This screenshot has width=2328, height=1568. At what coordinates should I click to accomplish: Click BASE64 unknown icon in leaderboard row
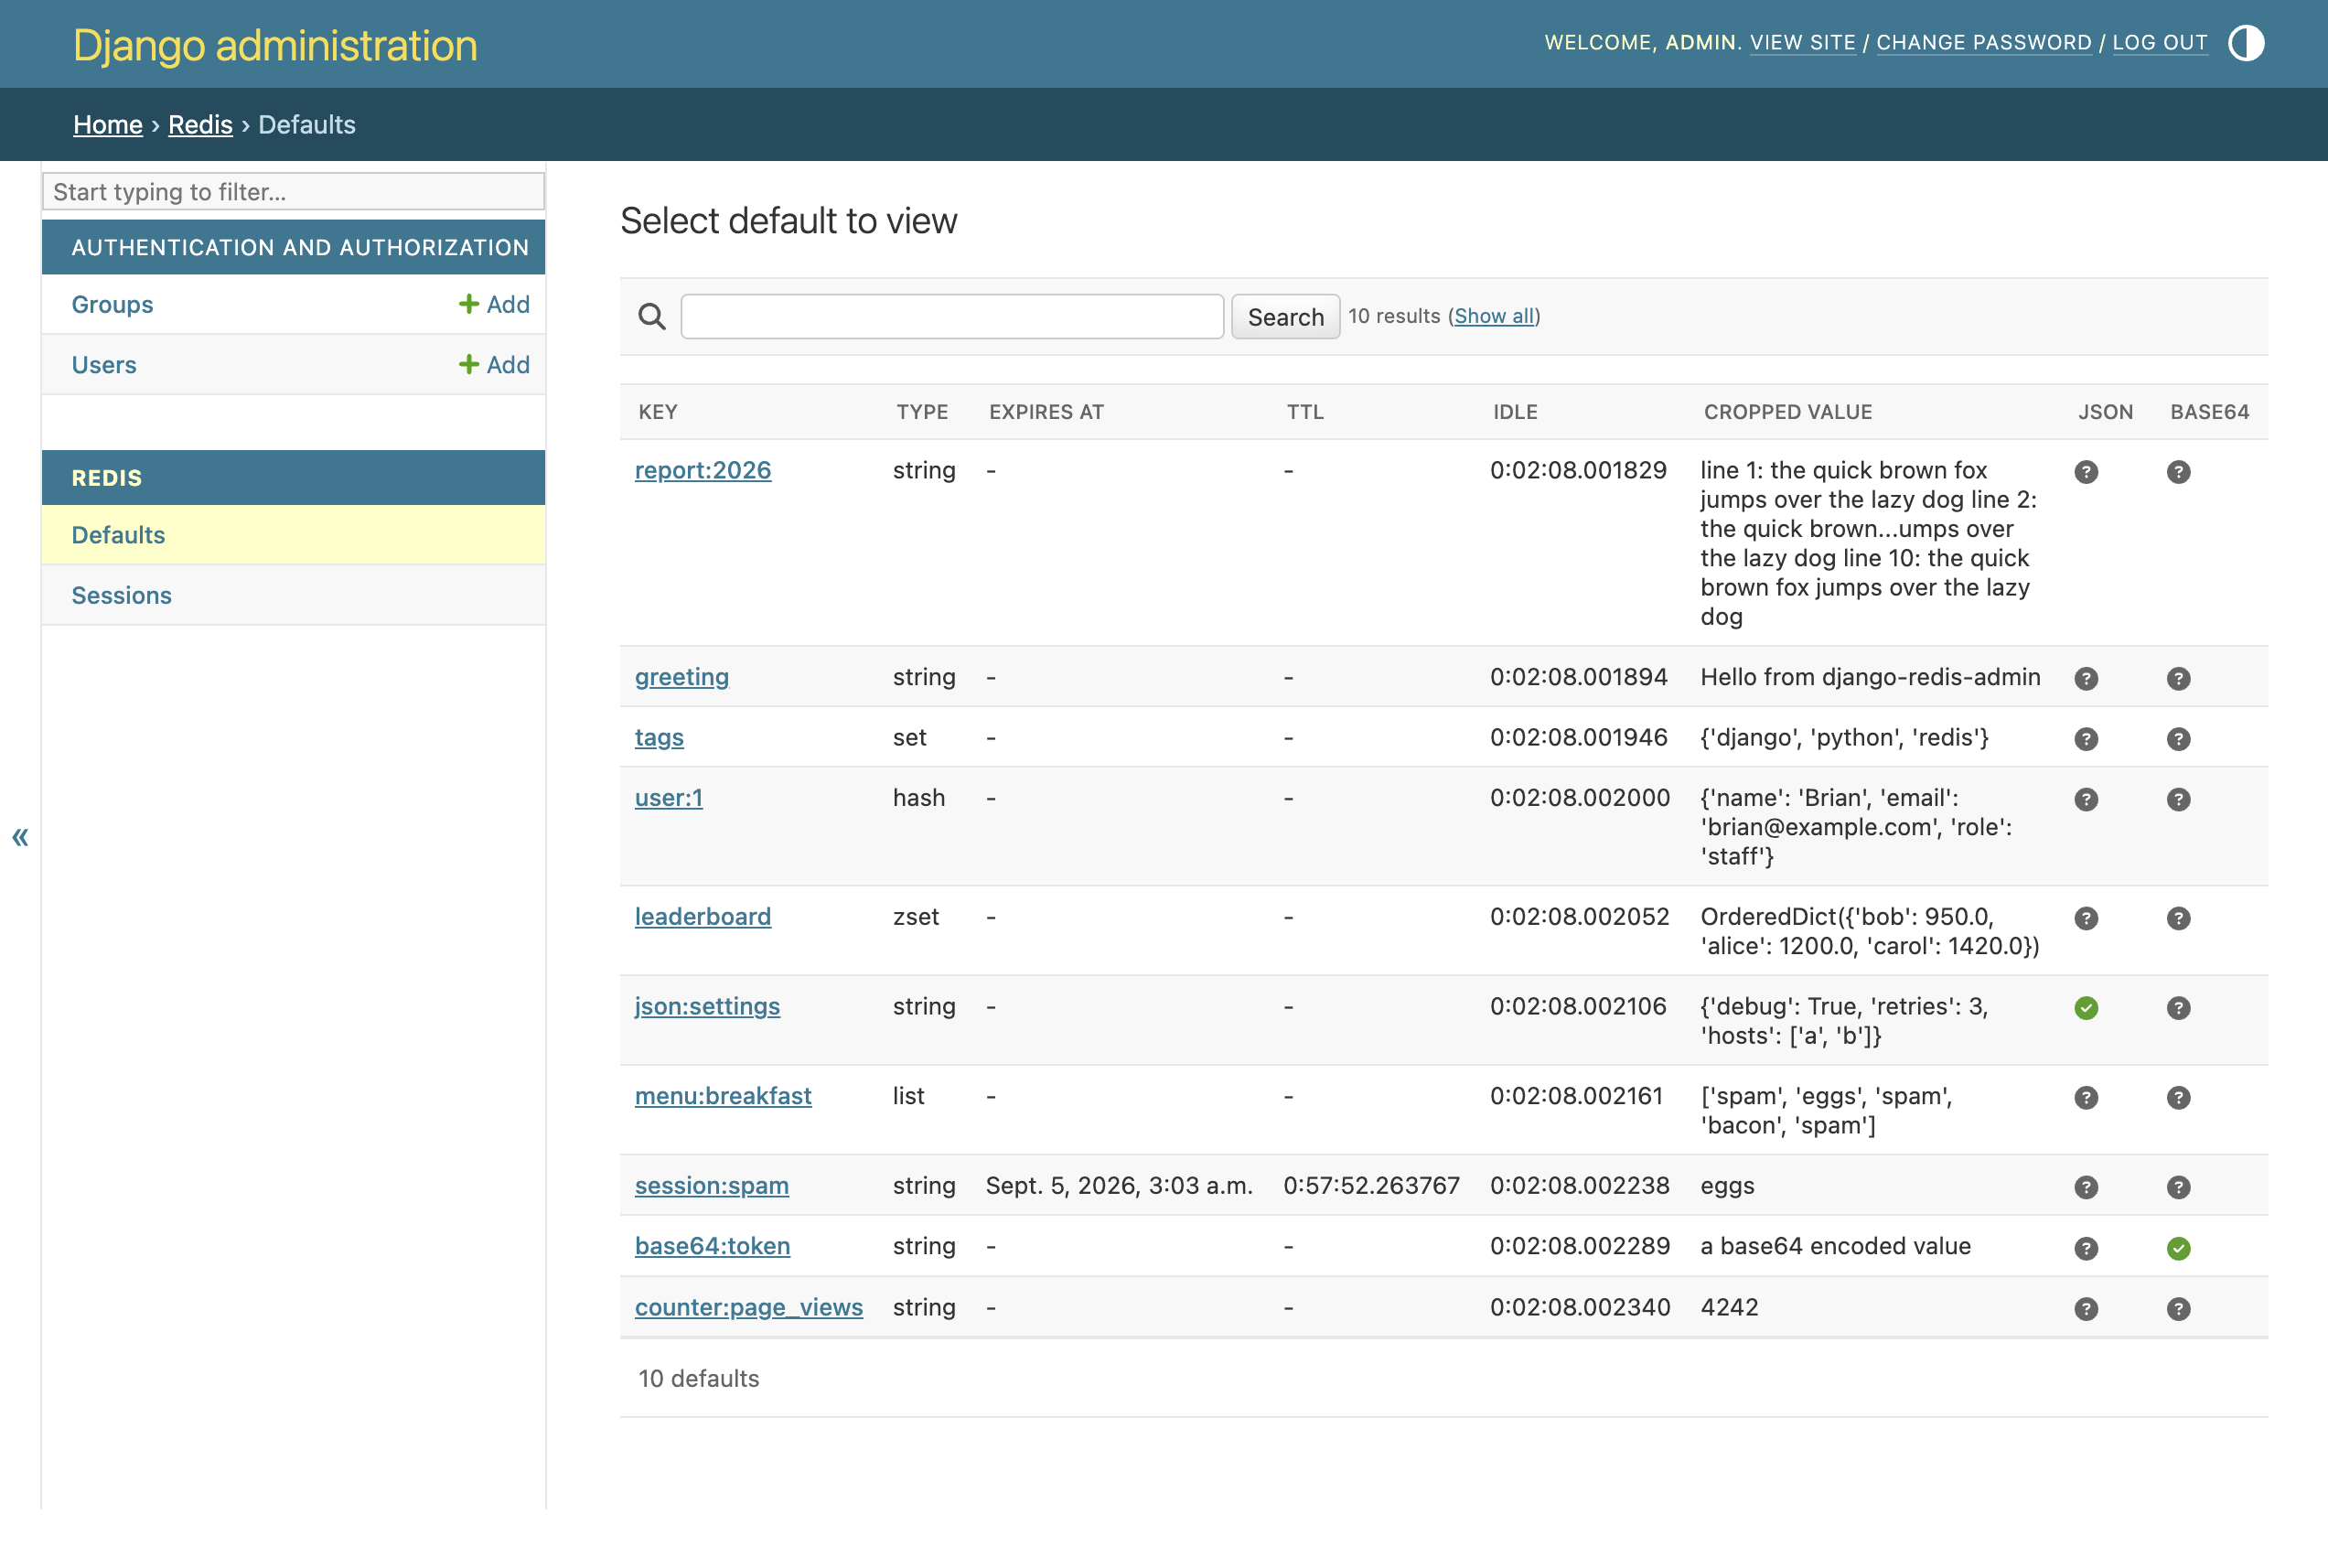[2179, 918]
